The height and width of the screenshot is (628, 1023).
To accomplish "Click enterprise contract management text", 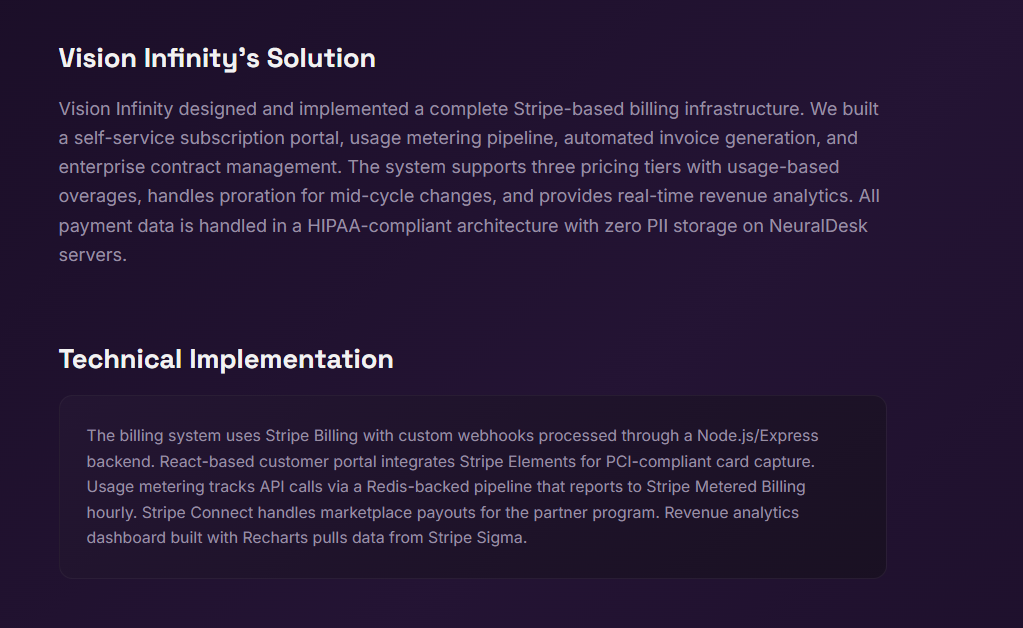I will (x=198, y=167).
